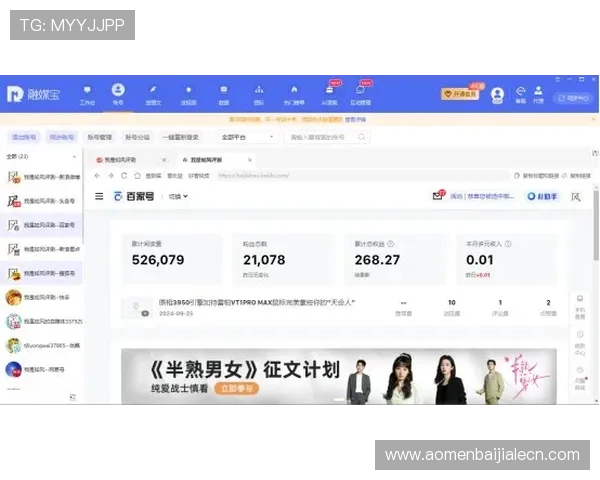The height and width of the screenshot is (480, 600).
Task: Select the 头条号 account in sidebar
Action: (x=42, y=201)
